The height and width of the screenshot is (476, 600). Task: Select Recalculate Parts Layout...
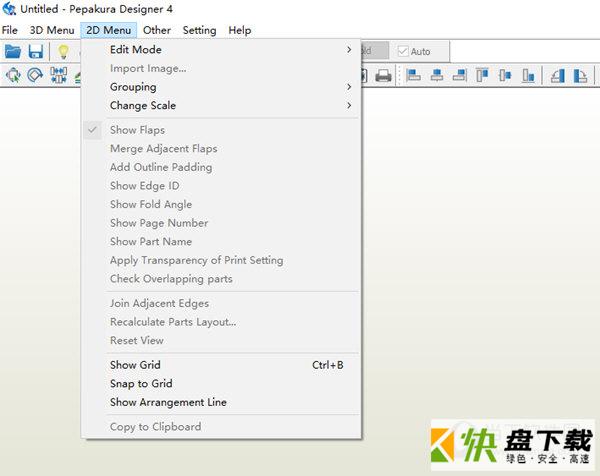pyautogui.click(x=221, y=322)
